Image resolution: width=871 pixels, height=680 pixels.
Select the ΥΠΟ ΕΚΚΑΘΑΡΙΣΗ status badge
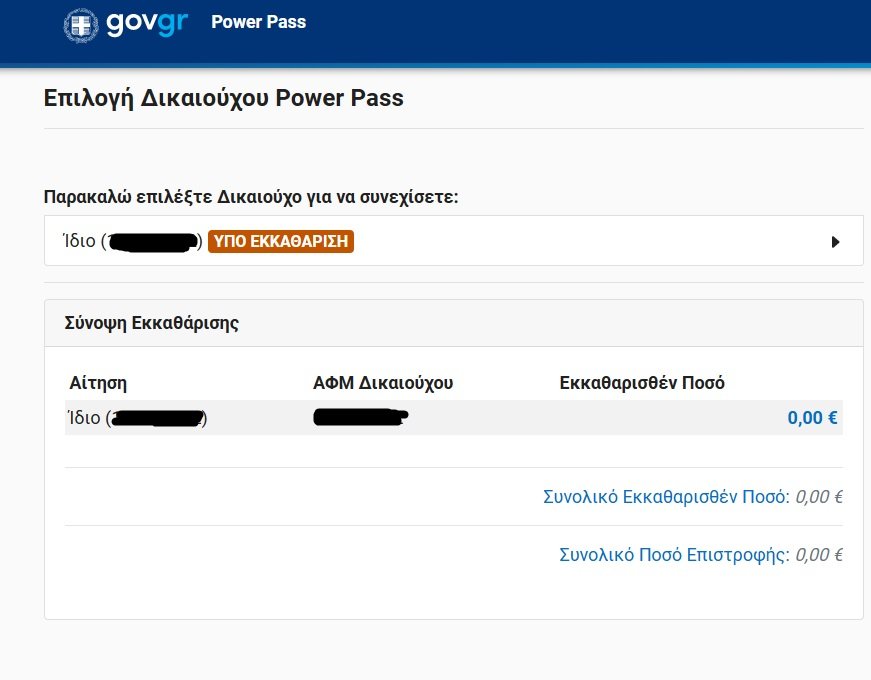[x=281, y=241]
